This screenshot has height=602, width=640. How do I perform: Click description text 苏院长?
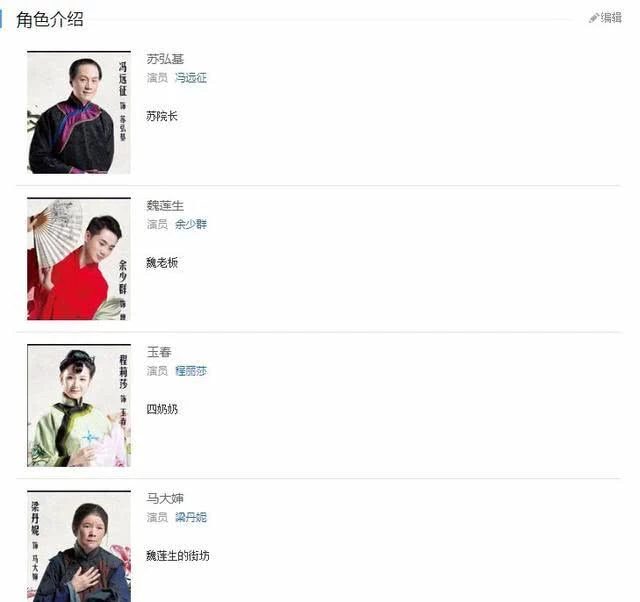click(162, 116)
